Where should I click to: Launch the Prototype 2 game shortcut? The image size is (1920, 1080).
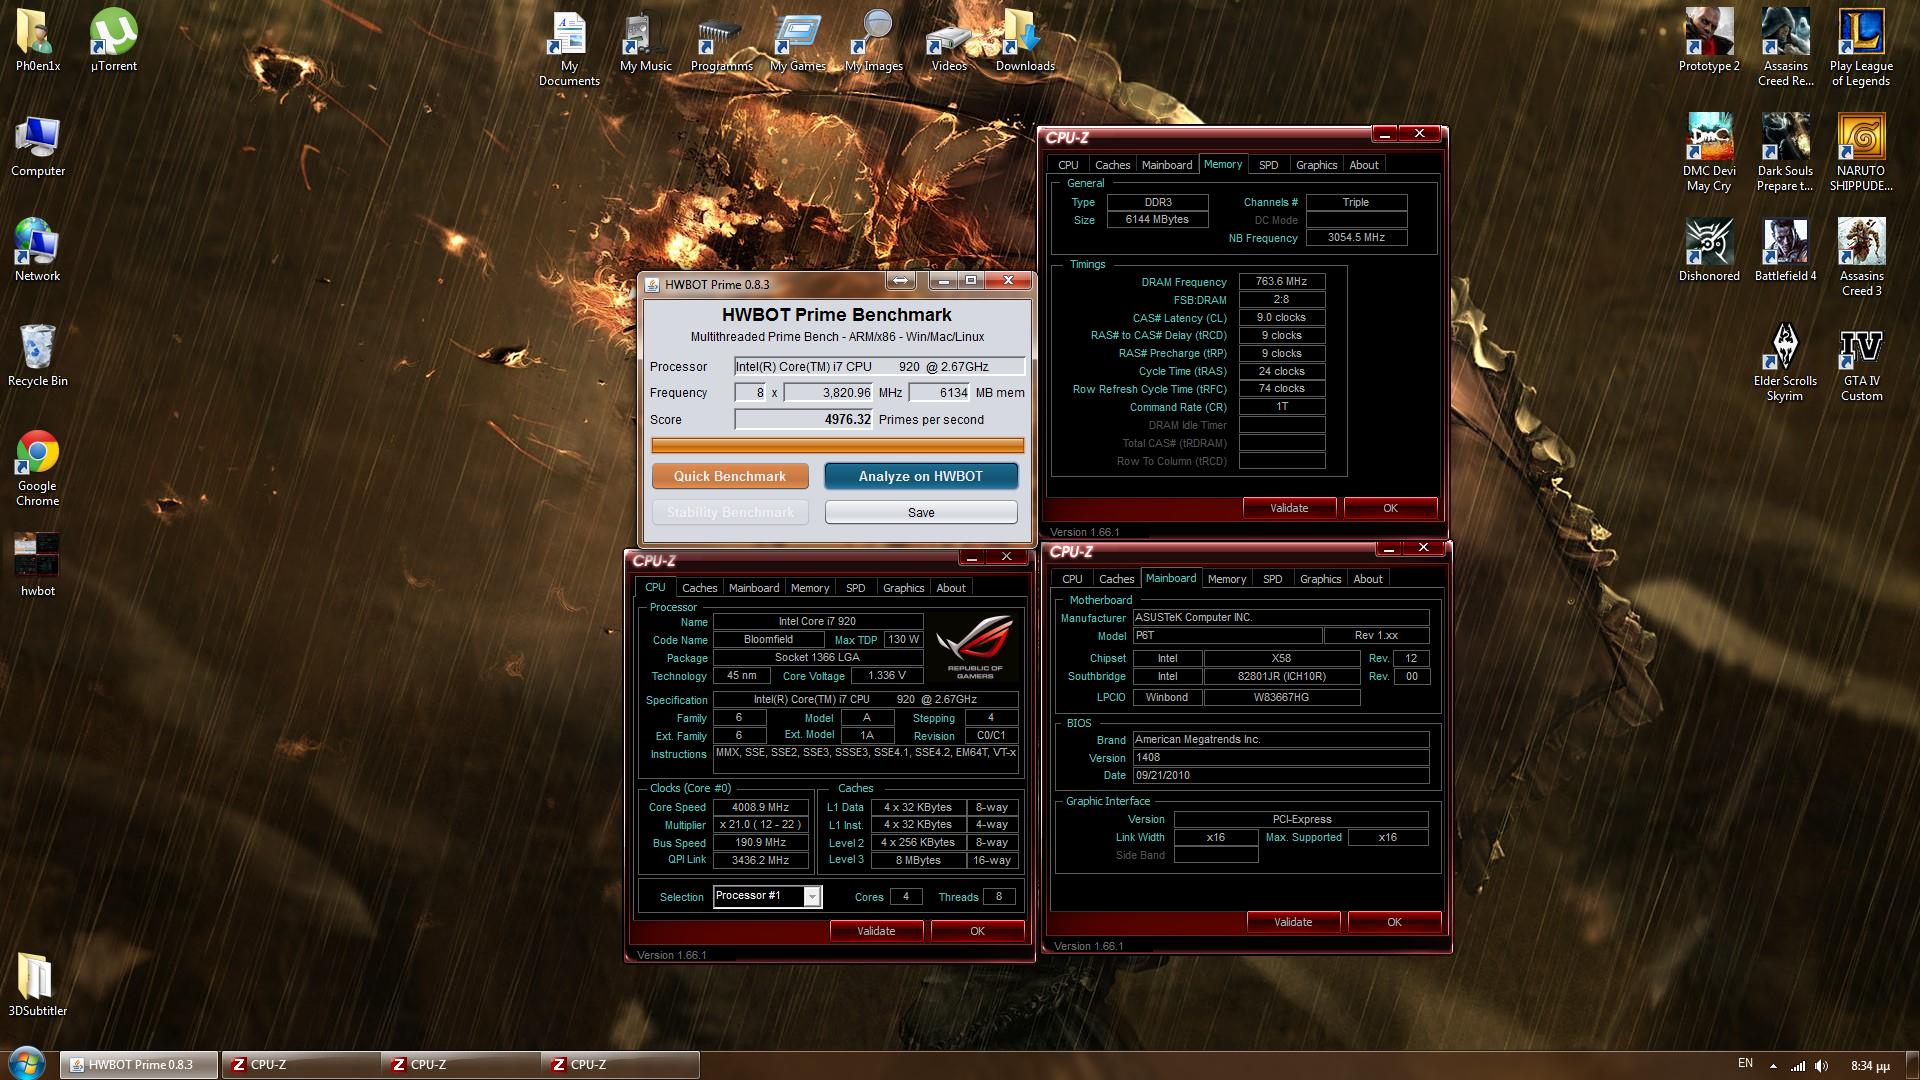(x=1709, y=40)
